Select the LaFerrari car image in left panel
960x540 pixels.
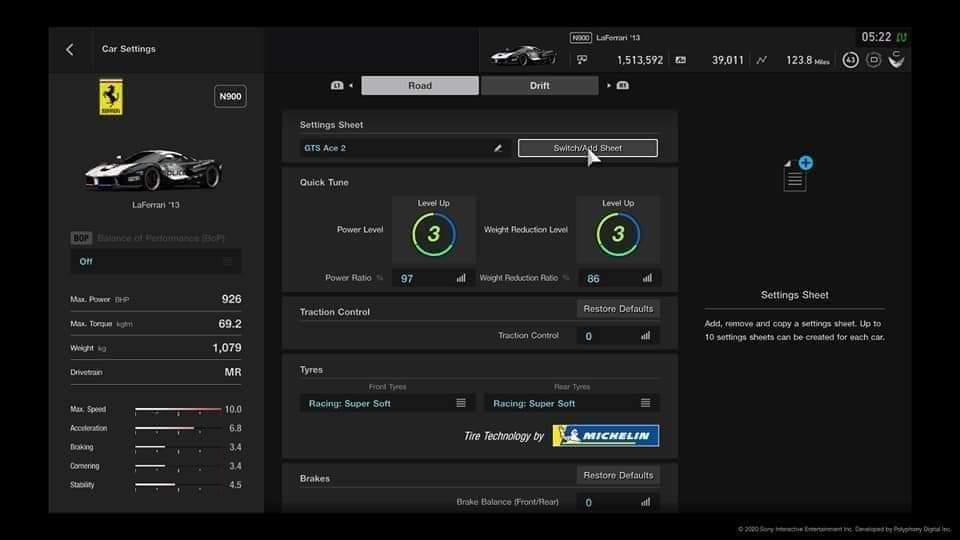click(154, 169)
